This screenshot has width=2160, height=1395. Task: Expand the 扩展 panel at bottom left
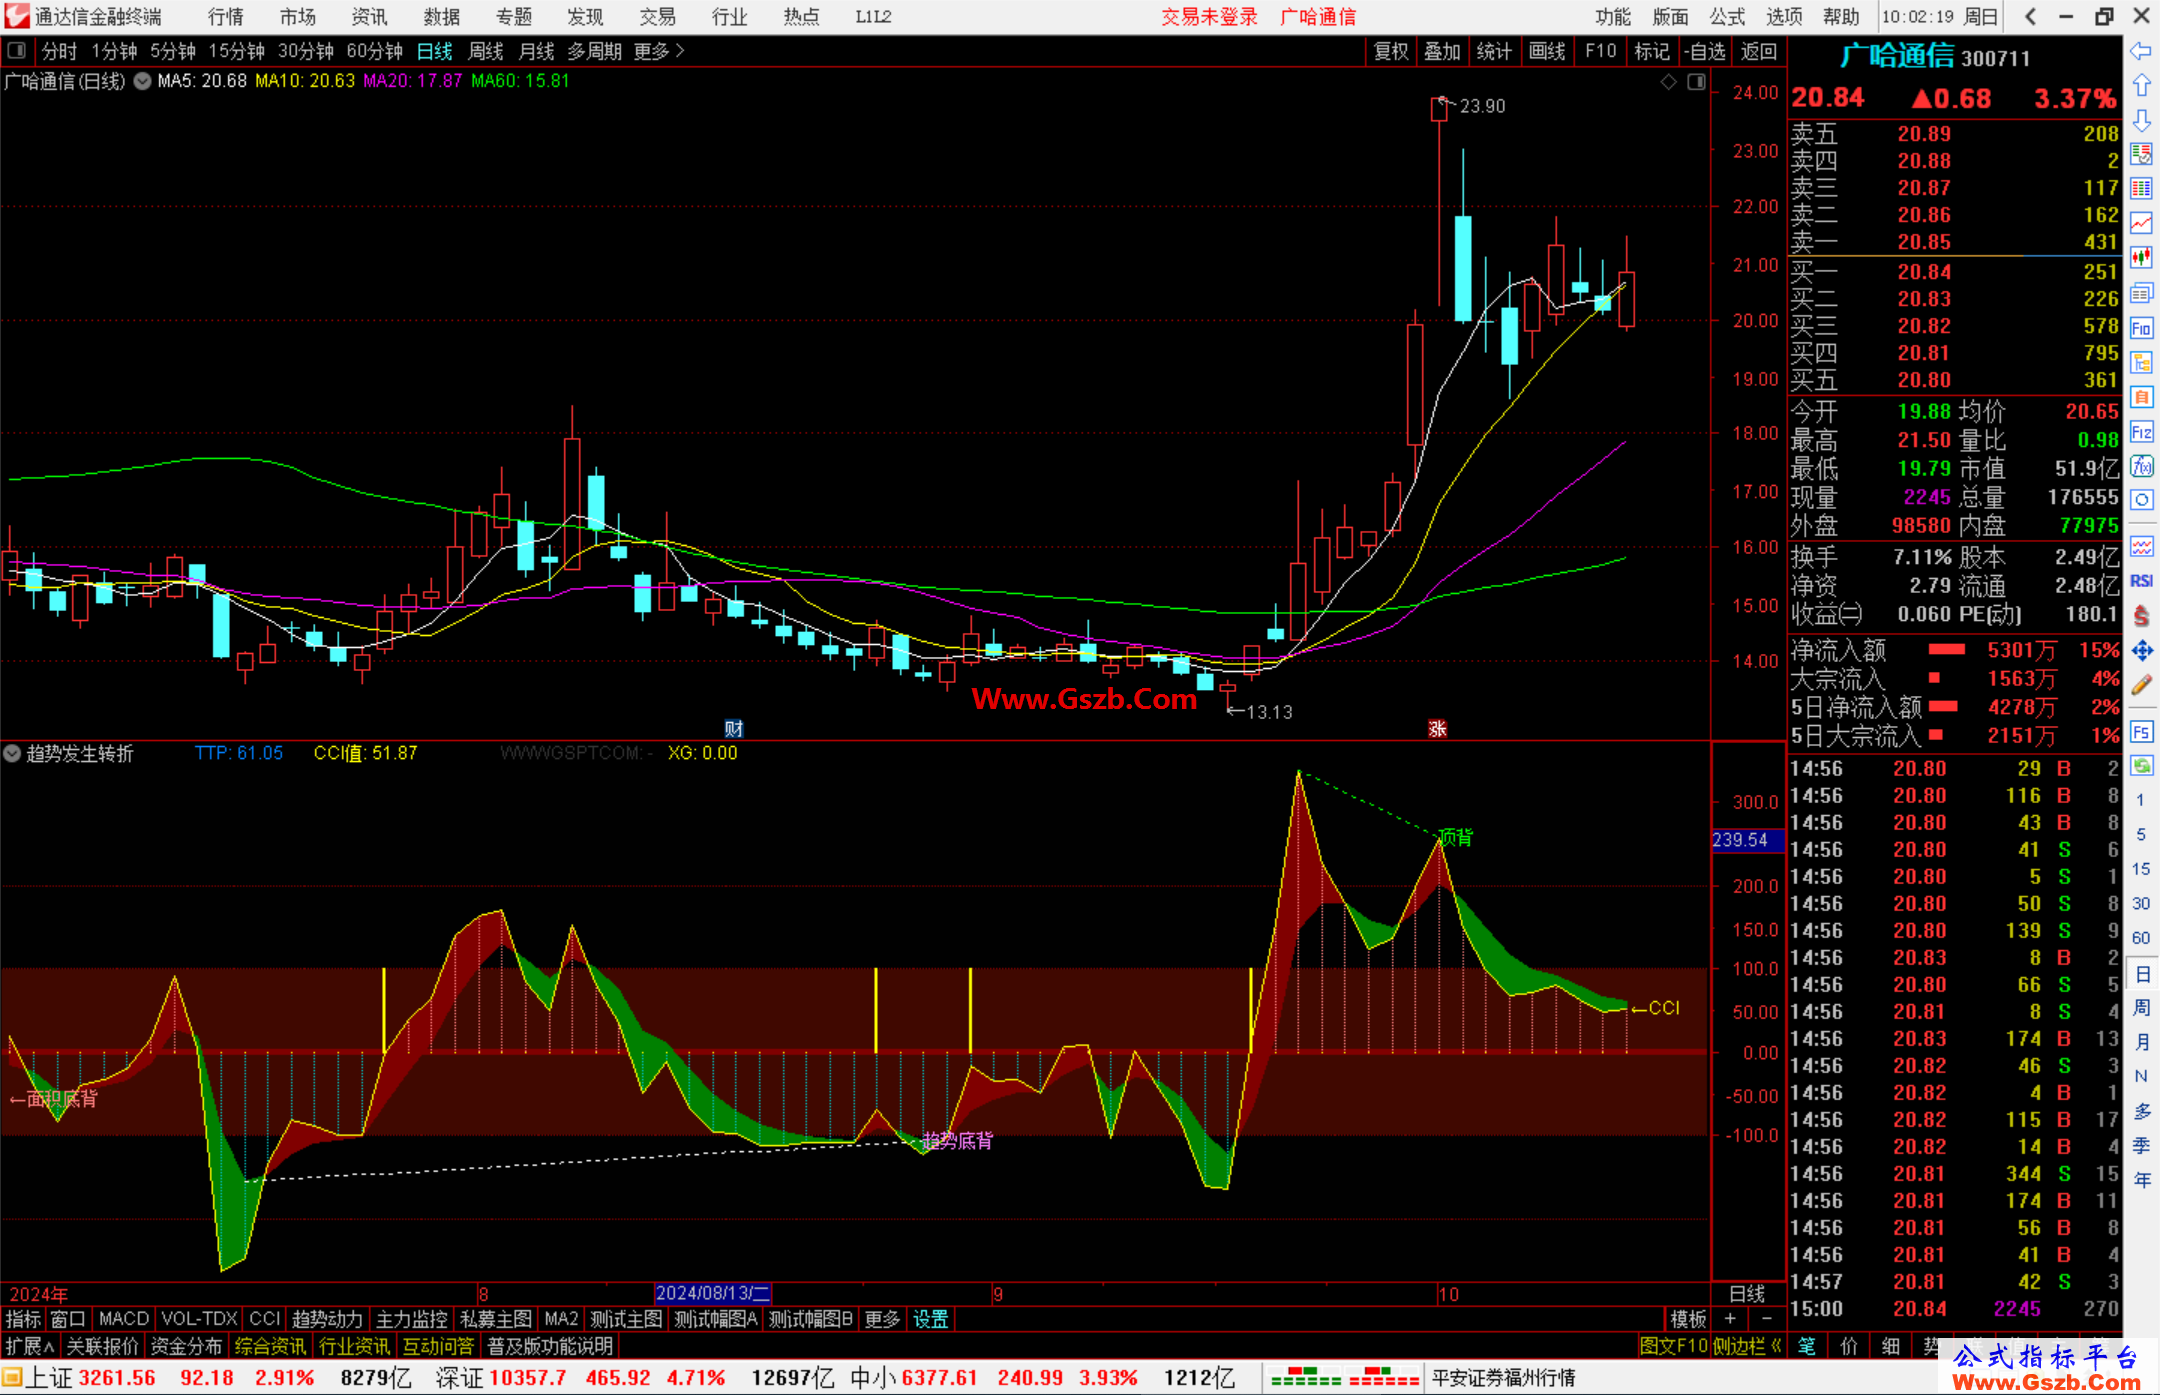click(x=30, y=1346)
